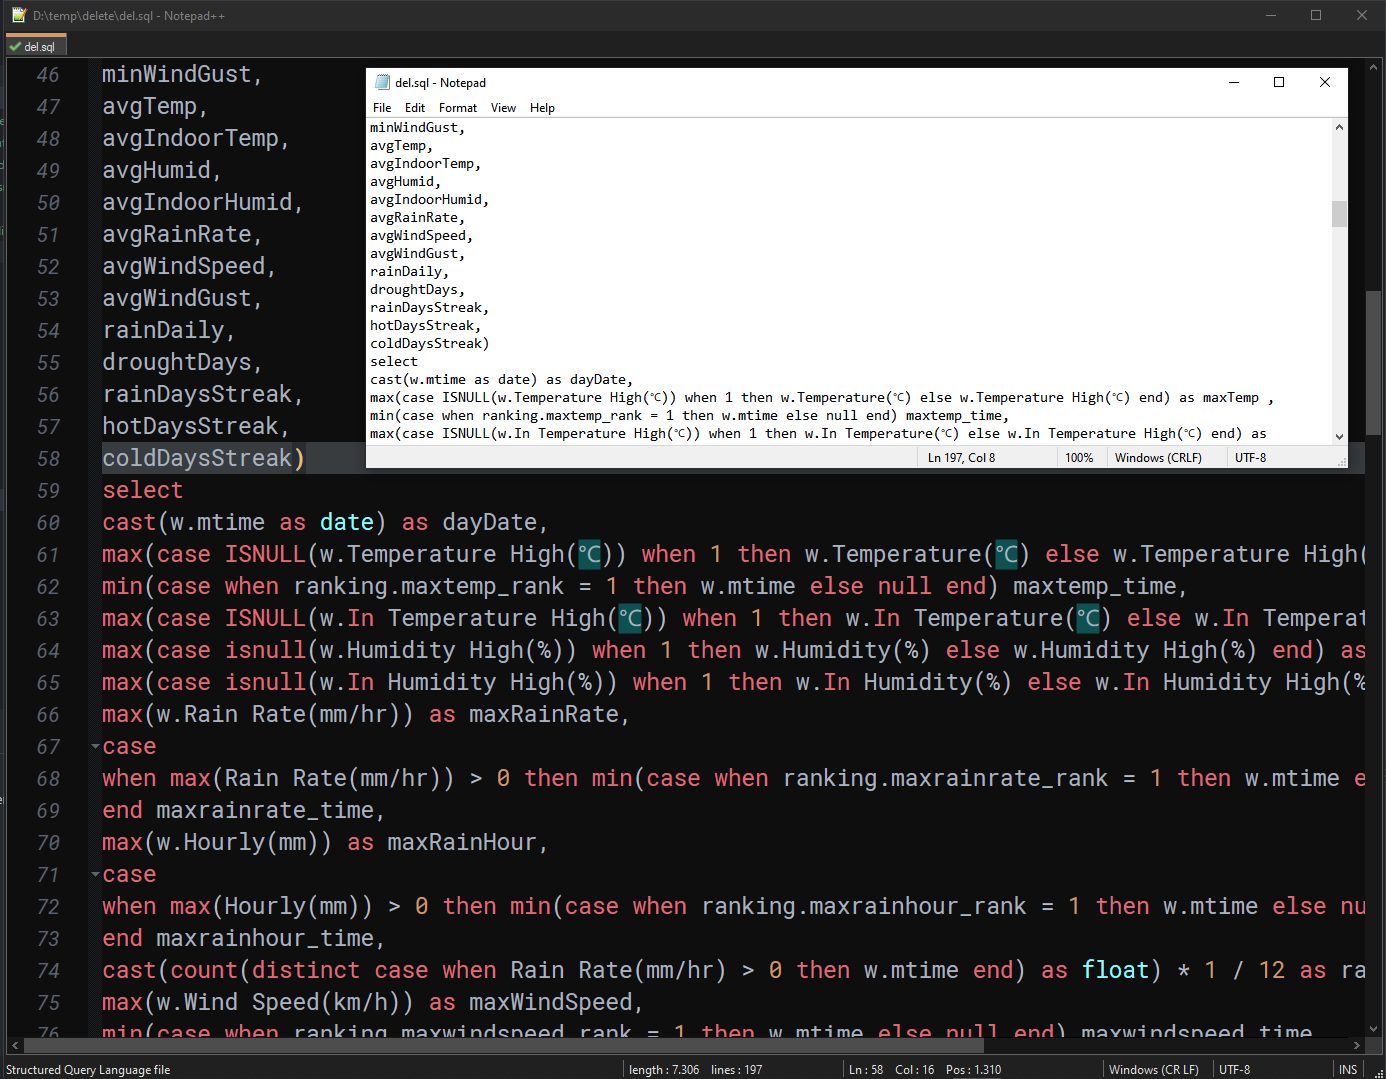1386x1079 pixels.
Task: Click UTF-8 encoding in Notepad++ status bar
Action: coord(1234,1069)
